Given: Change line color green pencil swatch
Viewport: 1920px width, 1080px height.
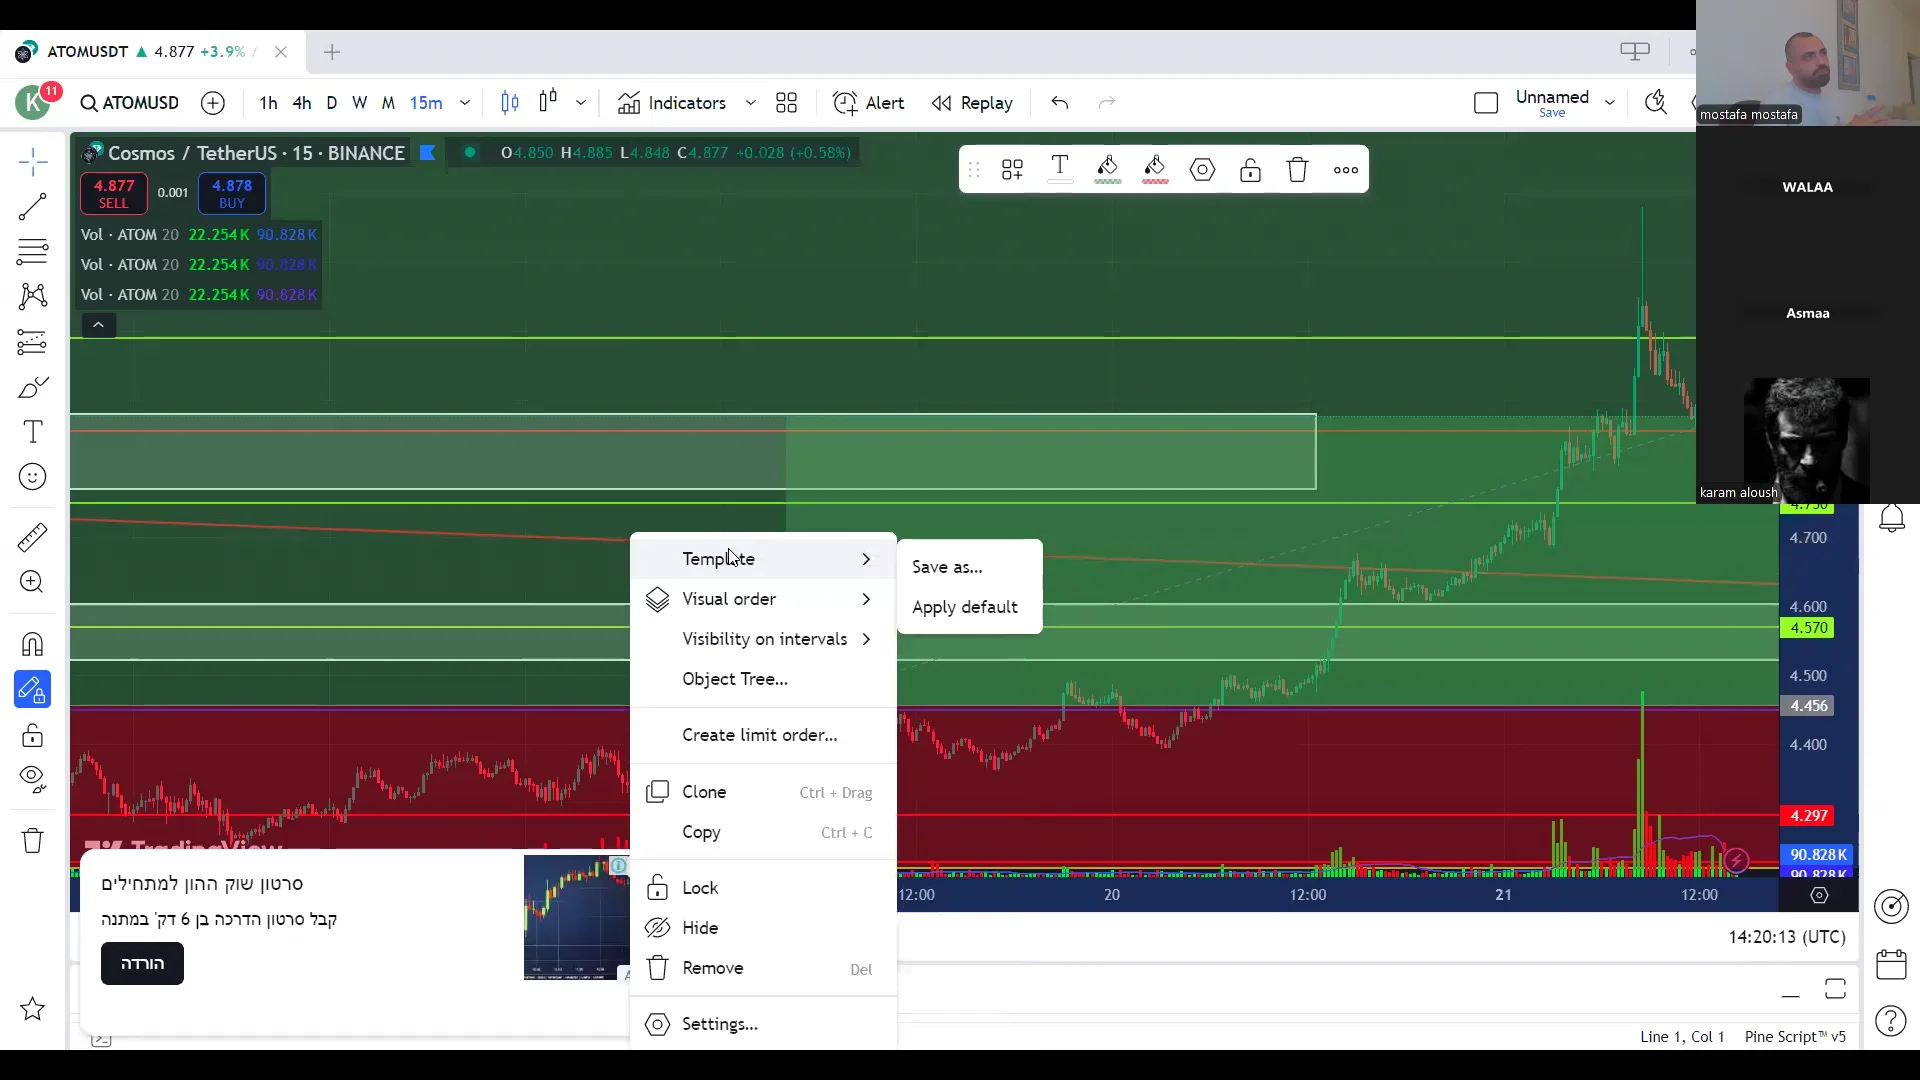Looking at the screenshot, I should 1107,170.
